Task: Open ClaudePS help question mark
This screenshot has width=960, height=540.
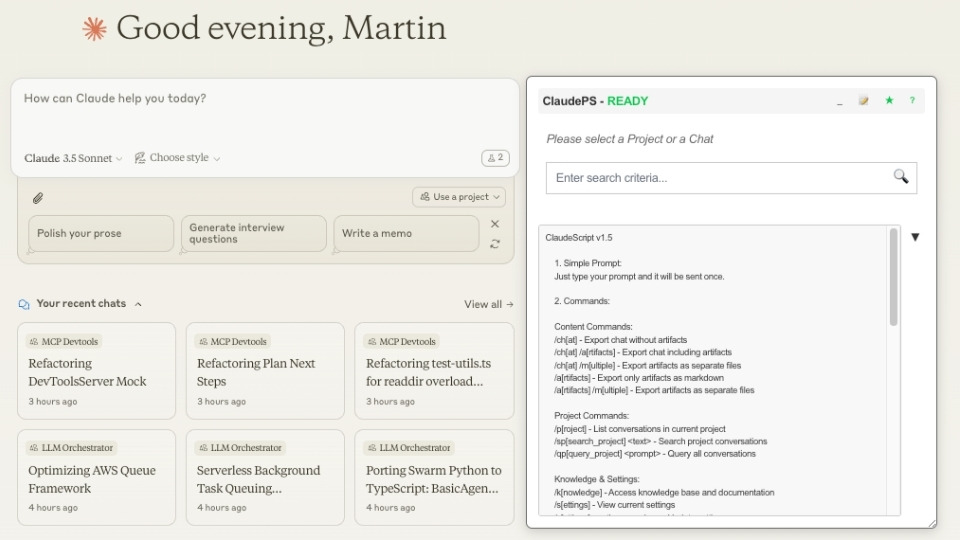Action: [x=912, y=100]
